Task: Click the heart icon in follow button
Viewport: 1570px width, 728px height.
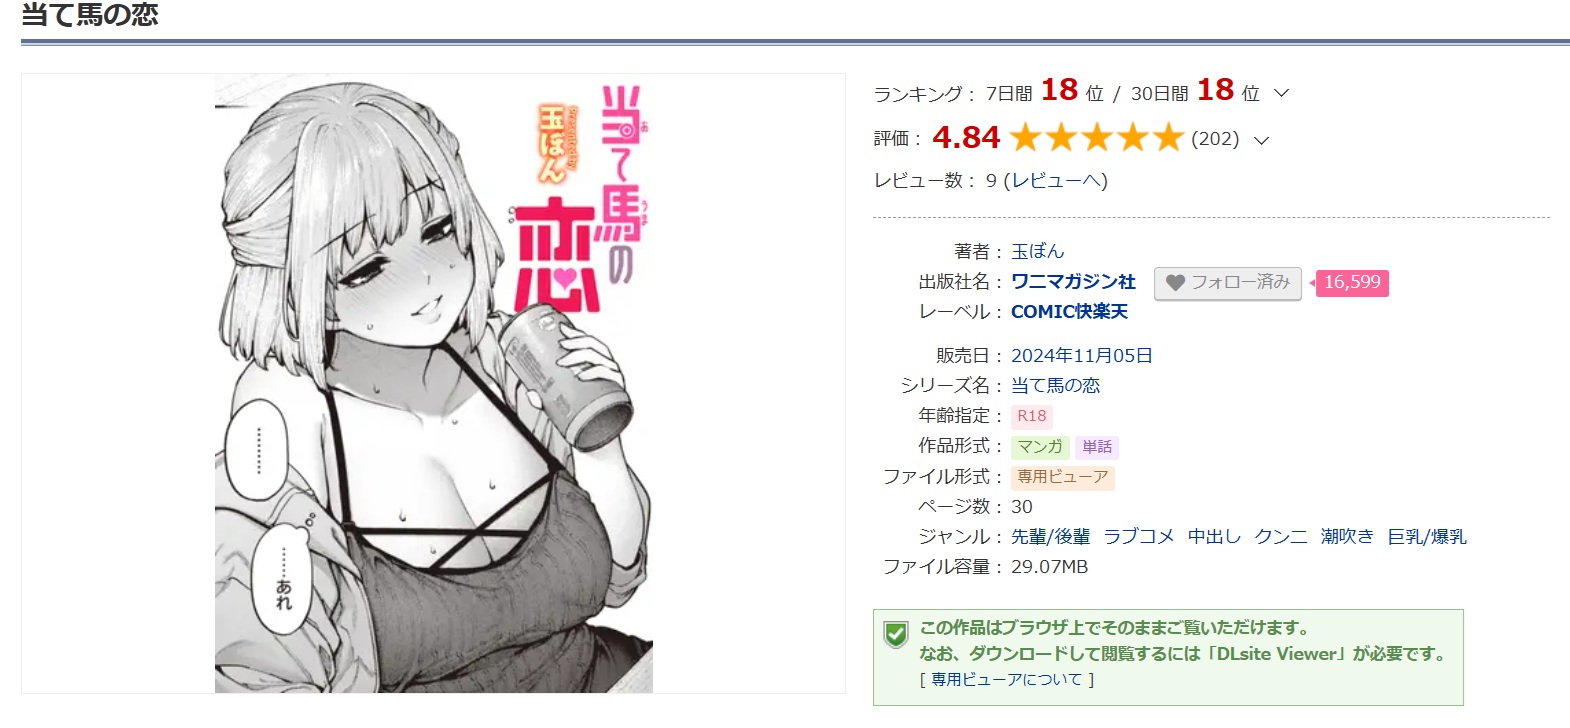Action: pyautogui.click(x=1175, y=283)
